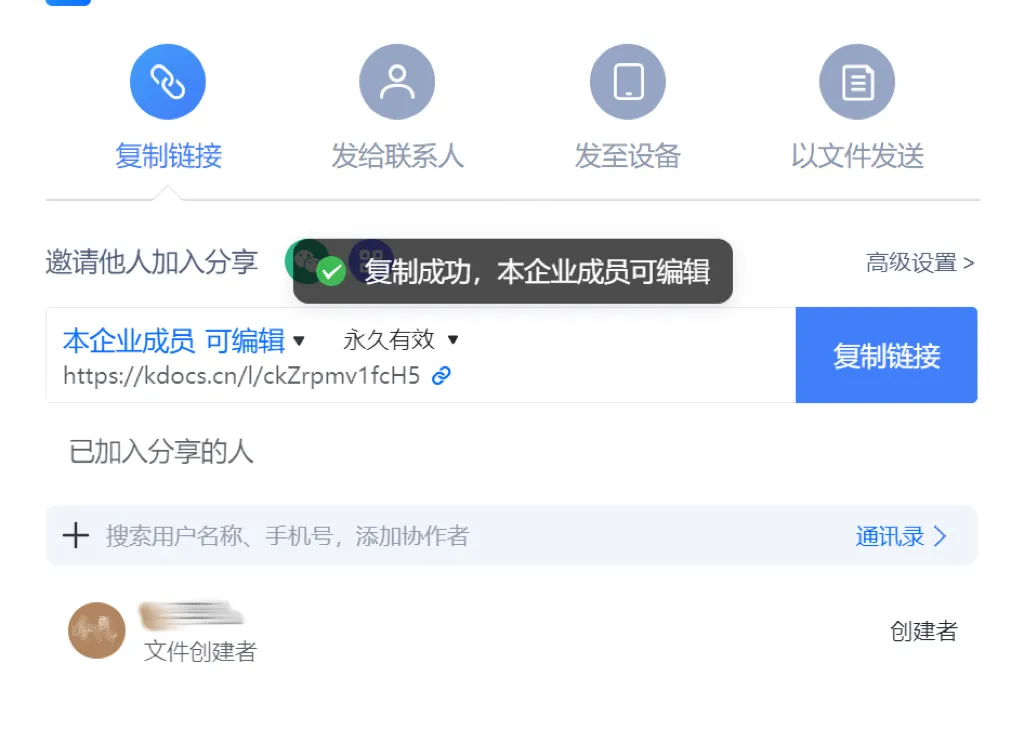
Task: Select the copy link chain icon
Action: tap(168, 82)
